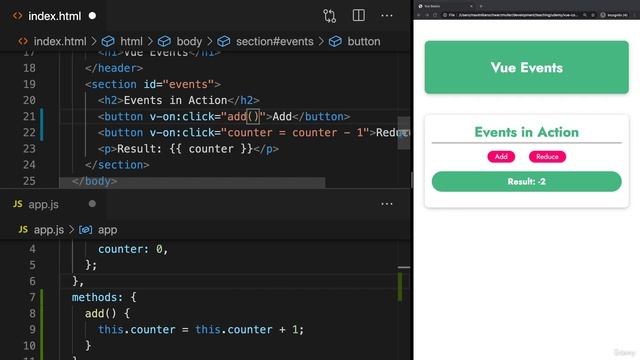Select the index.html editor tab

click(x=54, y=16)
